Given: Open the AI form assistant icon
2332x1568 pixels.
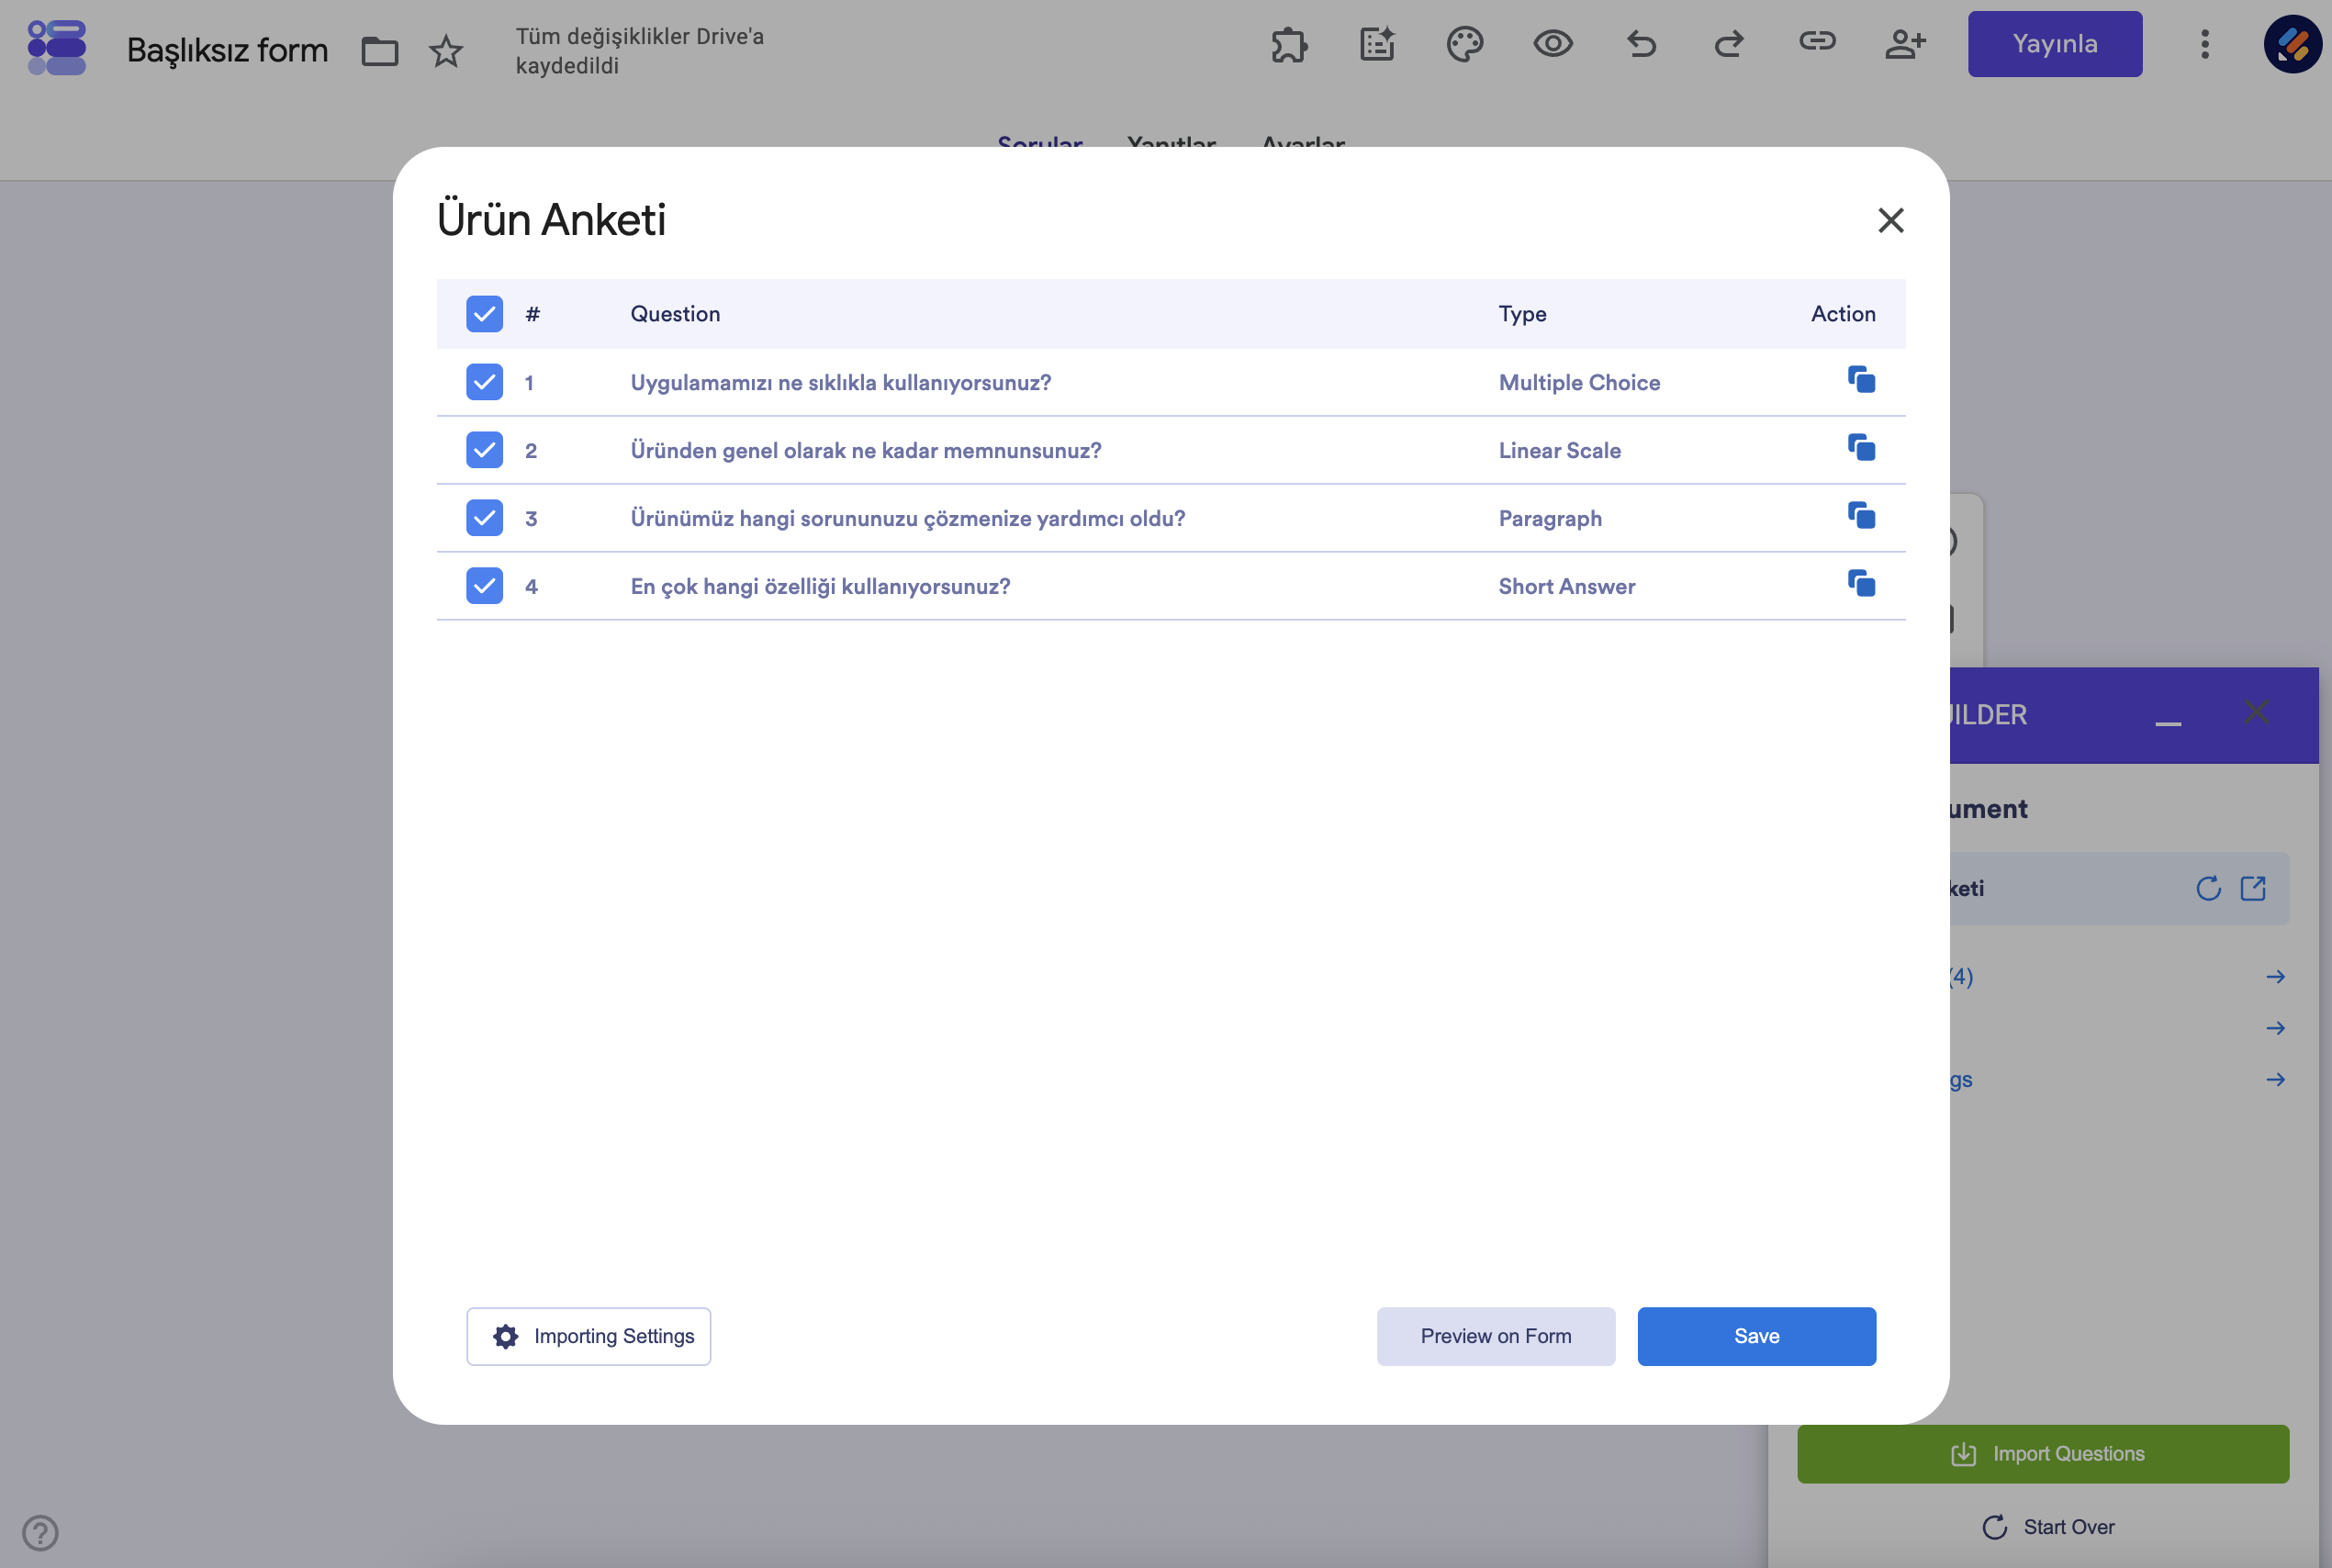Looking at the screenshot, I should [1377, 44].
